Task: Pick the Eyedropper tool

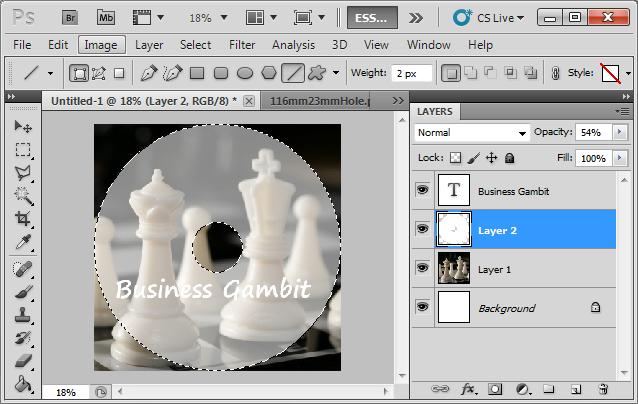Action: [23, 243]
